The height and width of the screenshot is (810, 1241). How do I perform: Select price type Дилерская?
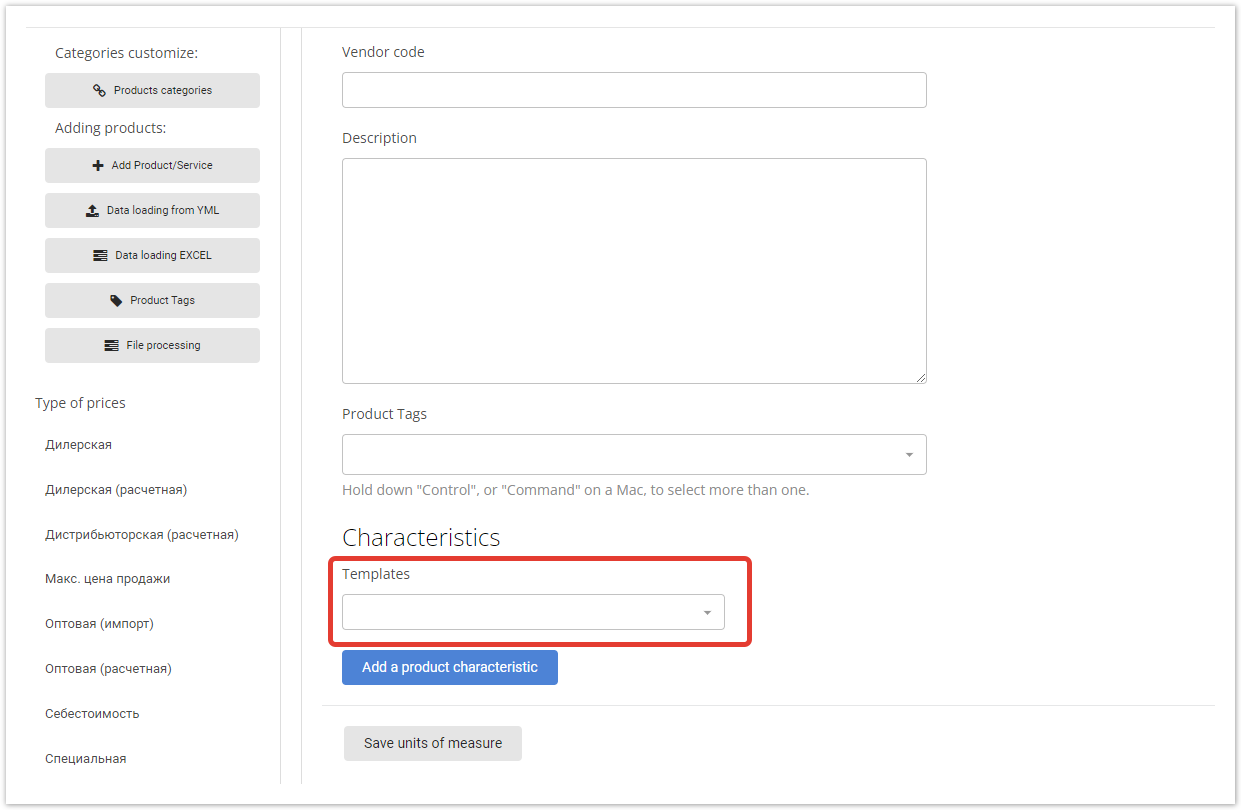tap(78, 444)
